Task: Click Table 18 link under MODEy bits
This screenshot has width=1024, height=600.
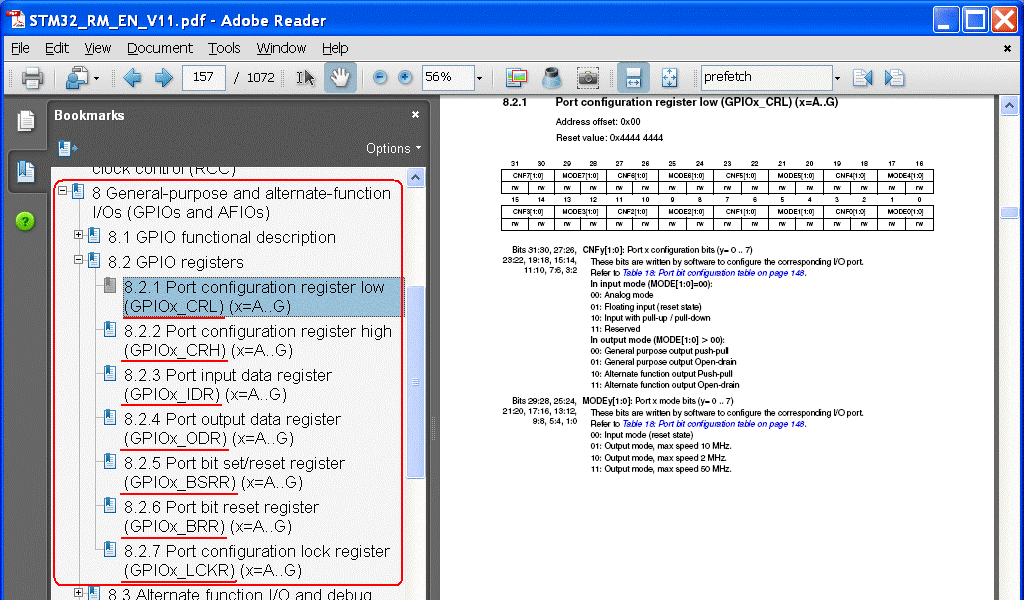Action: [x=713, y=424]
